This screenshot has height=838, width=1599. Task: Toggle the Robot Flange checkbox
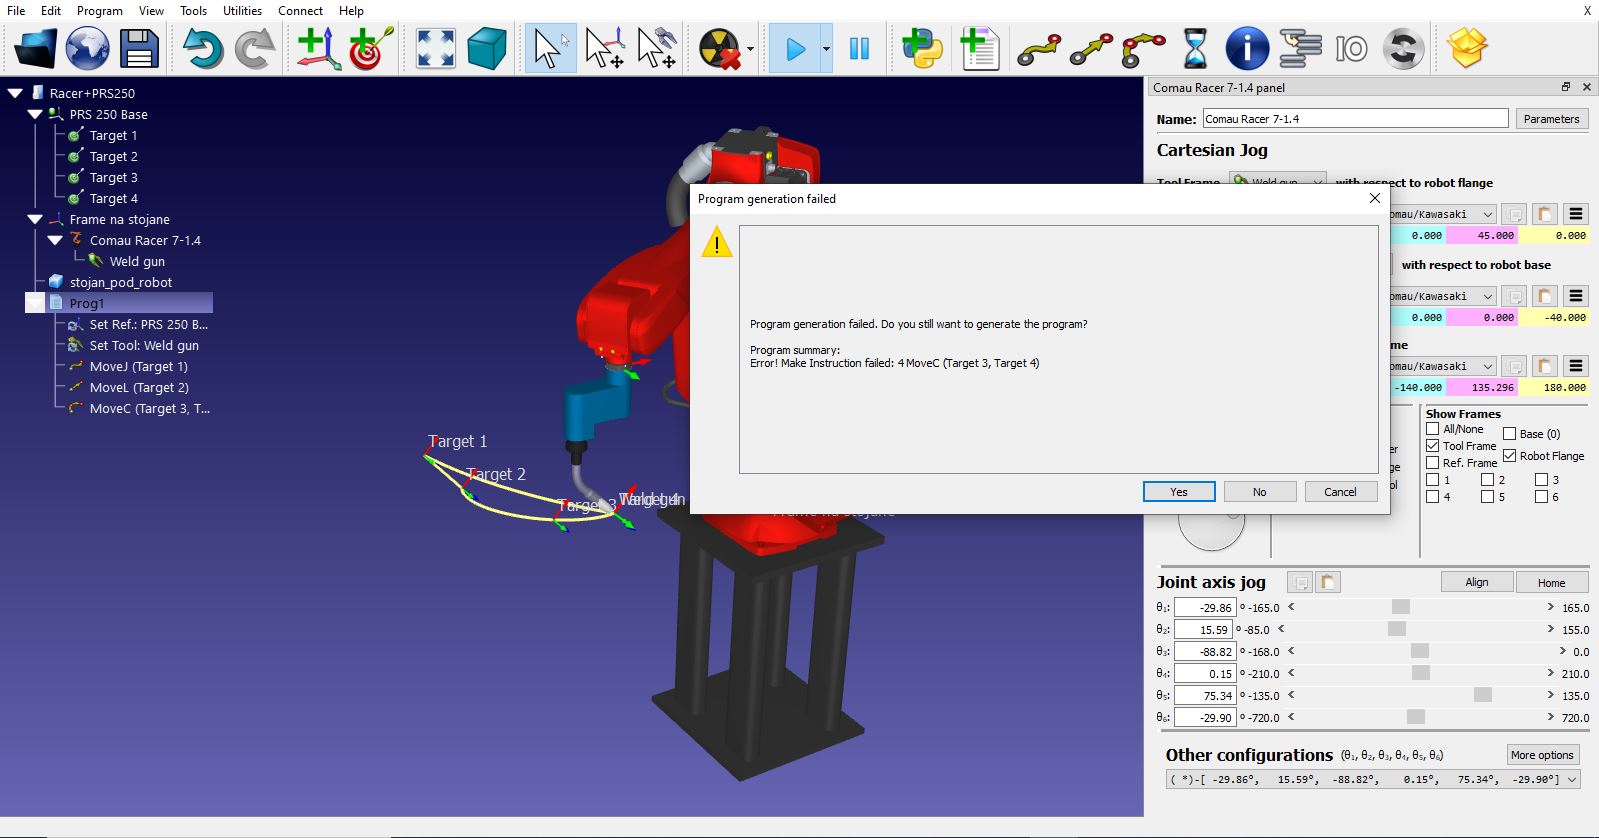click(x=1510, y=456)
